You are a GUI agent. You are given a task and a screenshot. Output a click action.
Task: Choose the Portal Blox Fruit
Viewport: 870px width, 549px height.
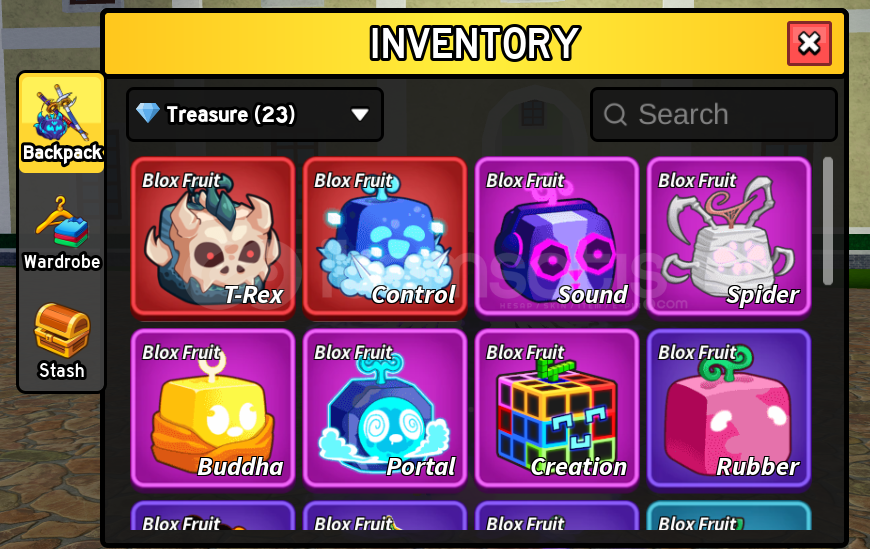tap(385, 410)
